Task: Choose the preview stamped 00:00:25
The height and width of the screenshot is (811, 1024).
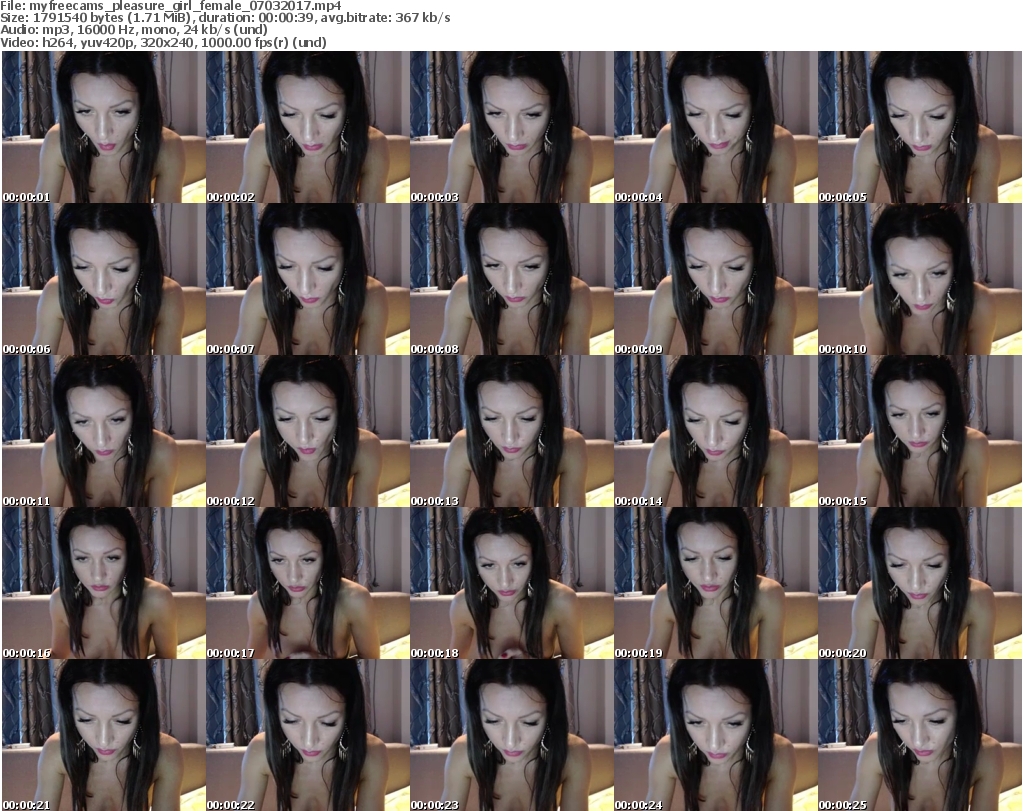Action: (x=920, y=735)
